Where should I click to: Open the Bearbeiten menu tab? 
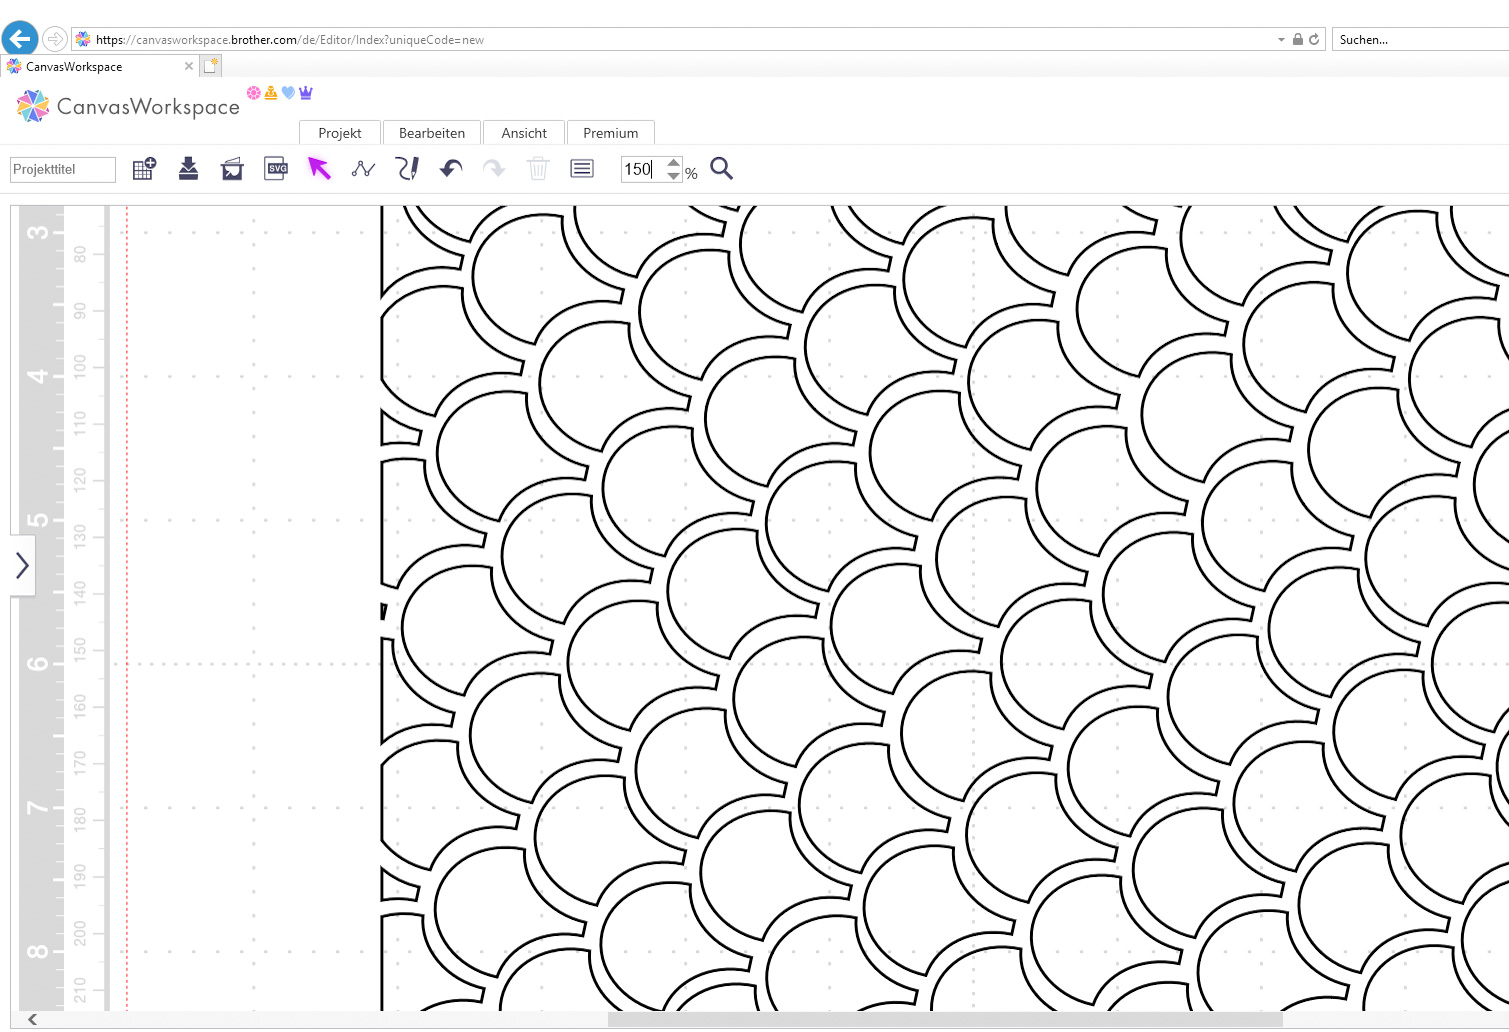[432, 133]
